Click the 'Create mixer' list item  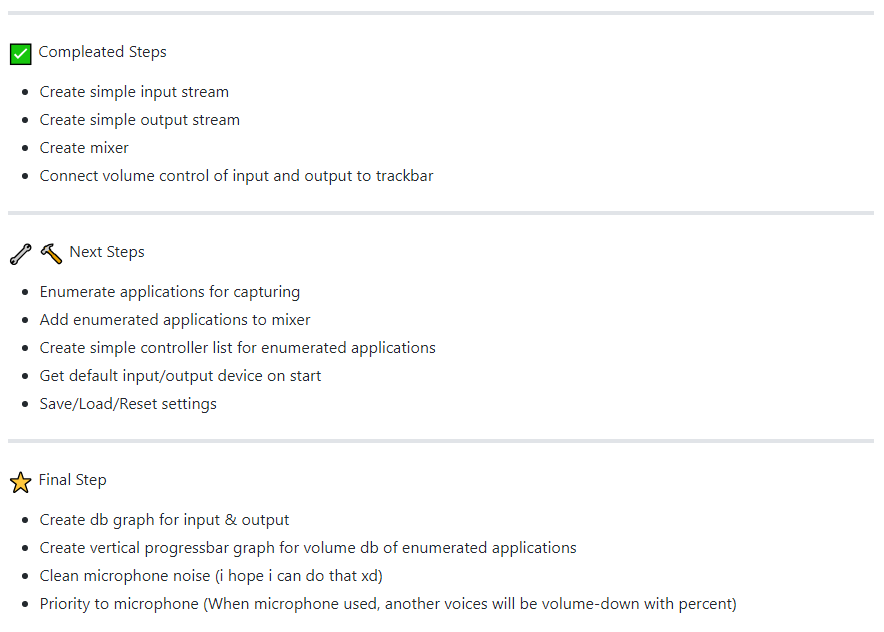84,148
